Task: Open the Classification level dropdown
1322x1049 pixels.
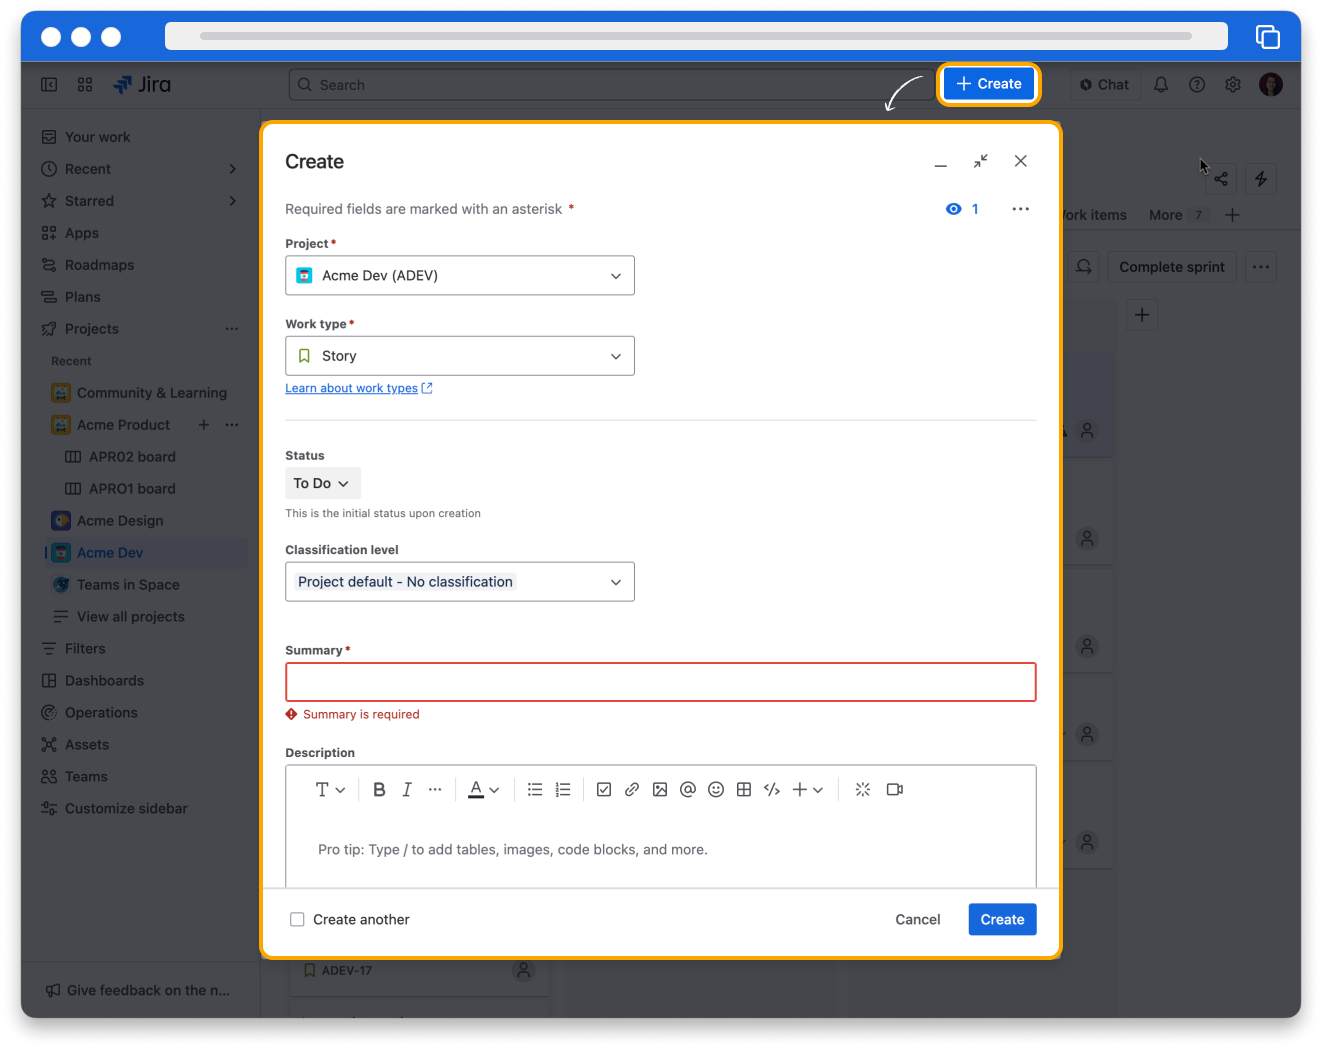Action: [460, 582]
